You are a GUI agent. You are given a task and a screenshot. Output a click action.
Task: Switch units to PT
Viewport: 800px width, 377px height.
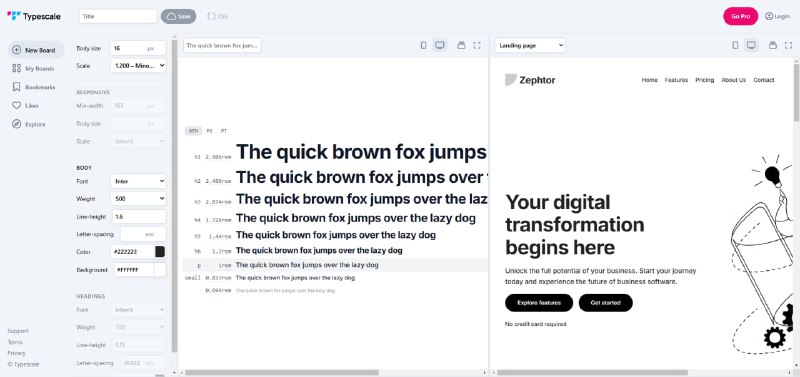[224, 131]
